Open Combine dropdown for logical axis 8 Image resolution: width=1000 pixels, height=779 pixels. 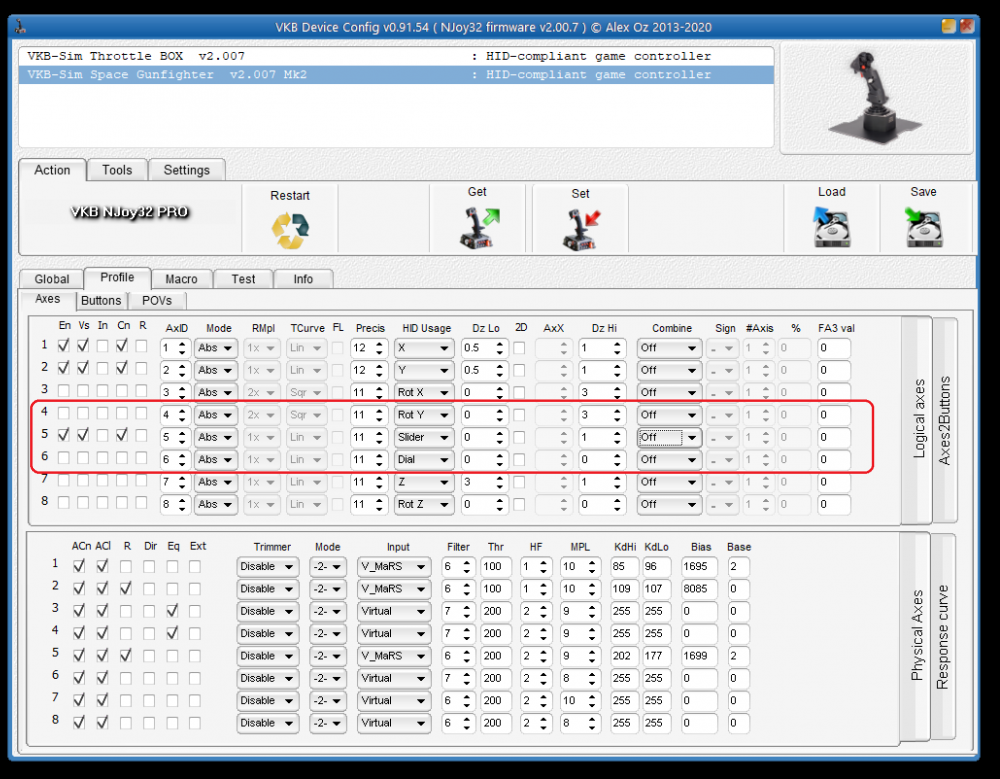(669, 504)
